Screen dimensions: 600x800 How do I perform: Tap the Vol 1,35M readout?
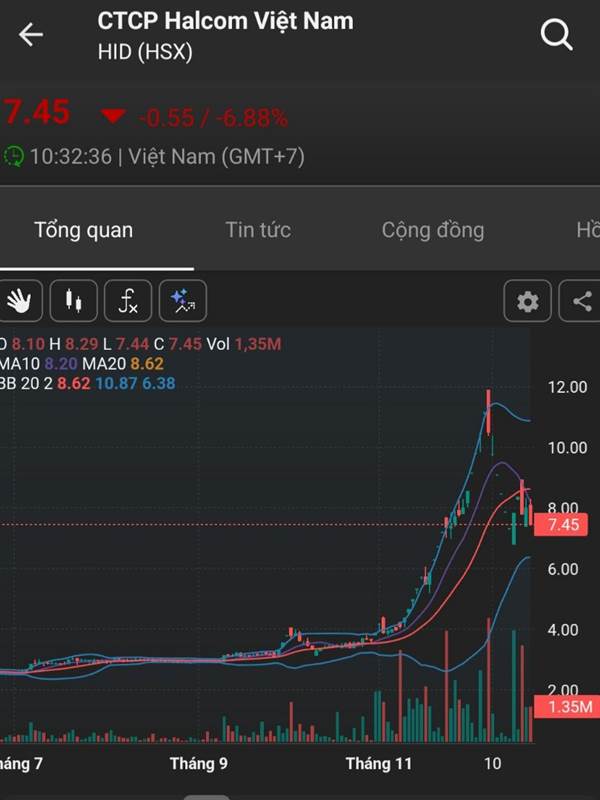(x=243, y=344)
